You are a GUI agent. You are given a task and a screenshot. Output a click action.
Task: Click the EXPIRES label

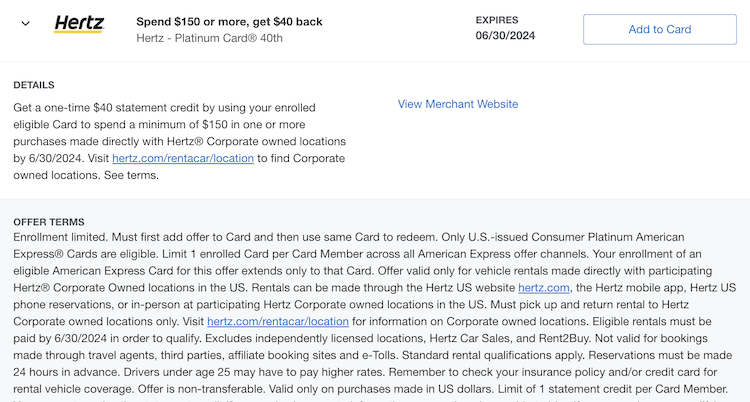496,19
